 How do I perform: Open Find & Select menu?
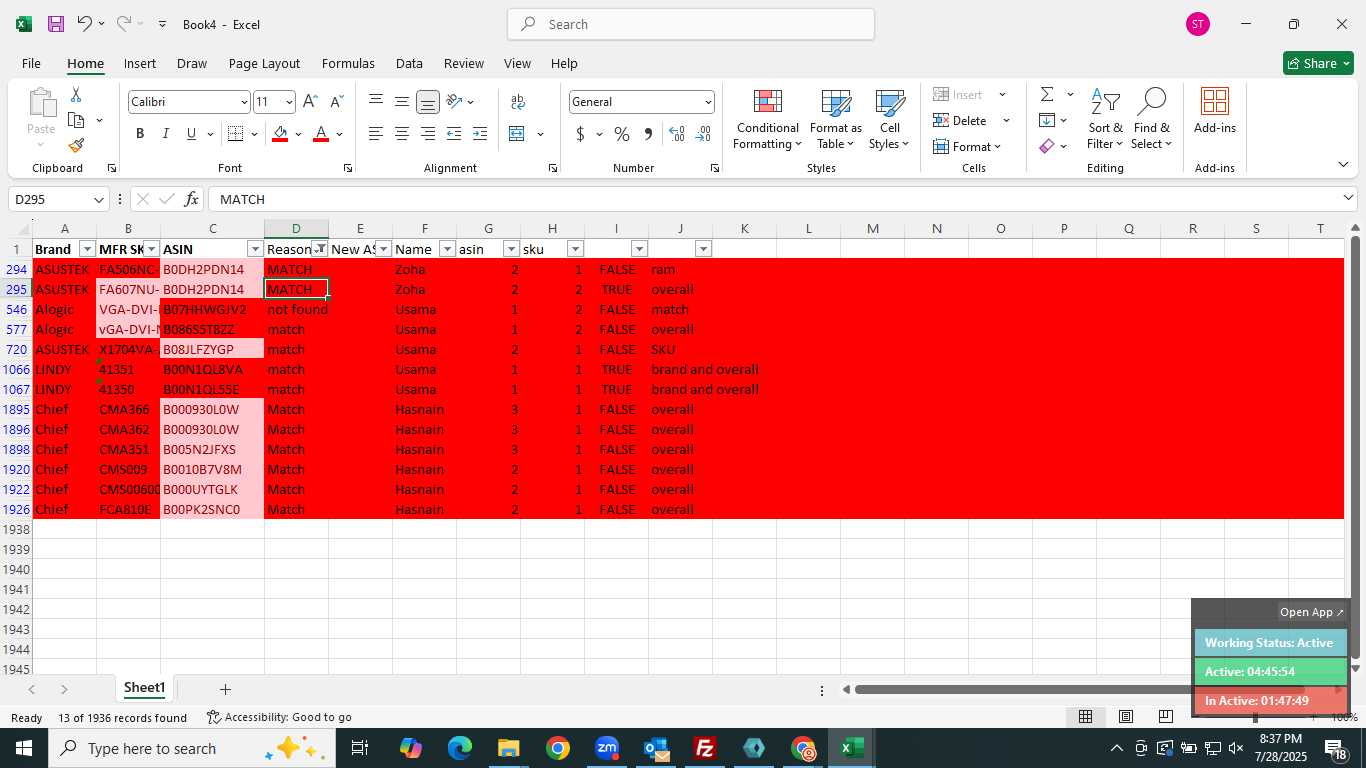click(x=1152, y=120)
